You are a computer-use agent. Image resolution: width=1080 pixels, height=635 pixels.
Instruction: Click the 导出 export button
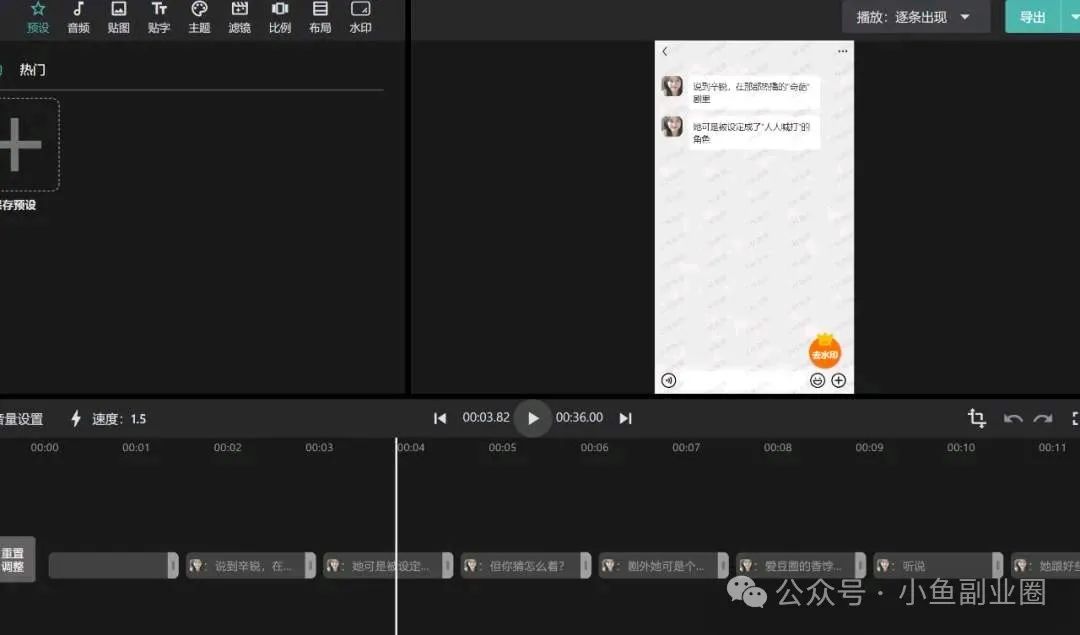coord(1032,17)
